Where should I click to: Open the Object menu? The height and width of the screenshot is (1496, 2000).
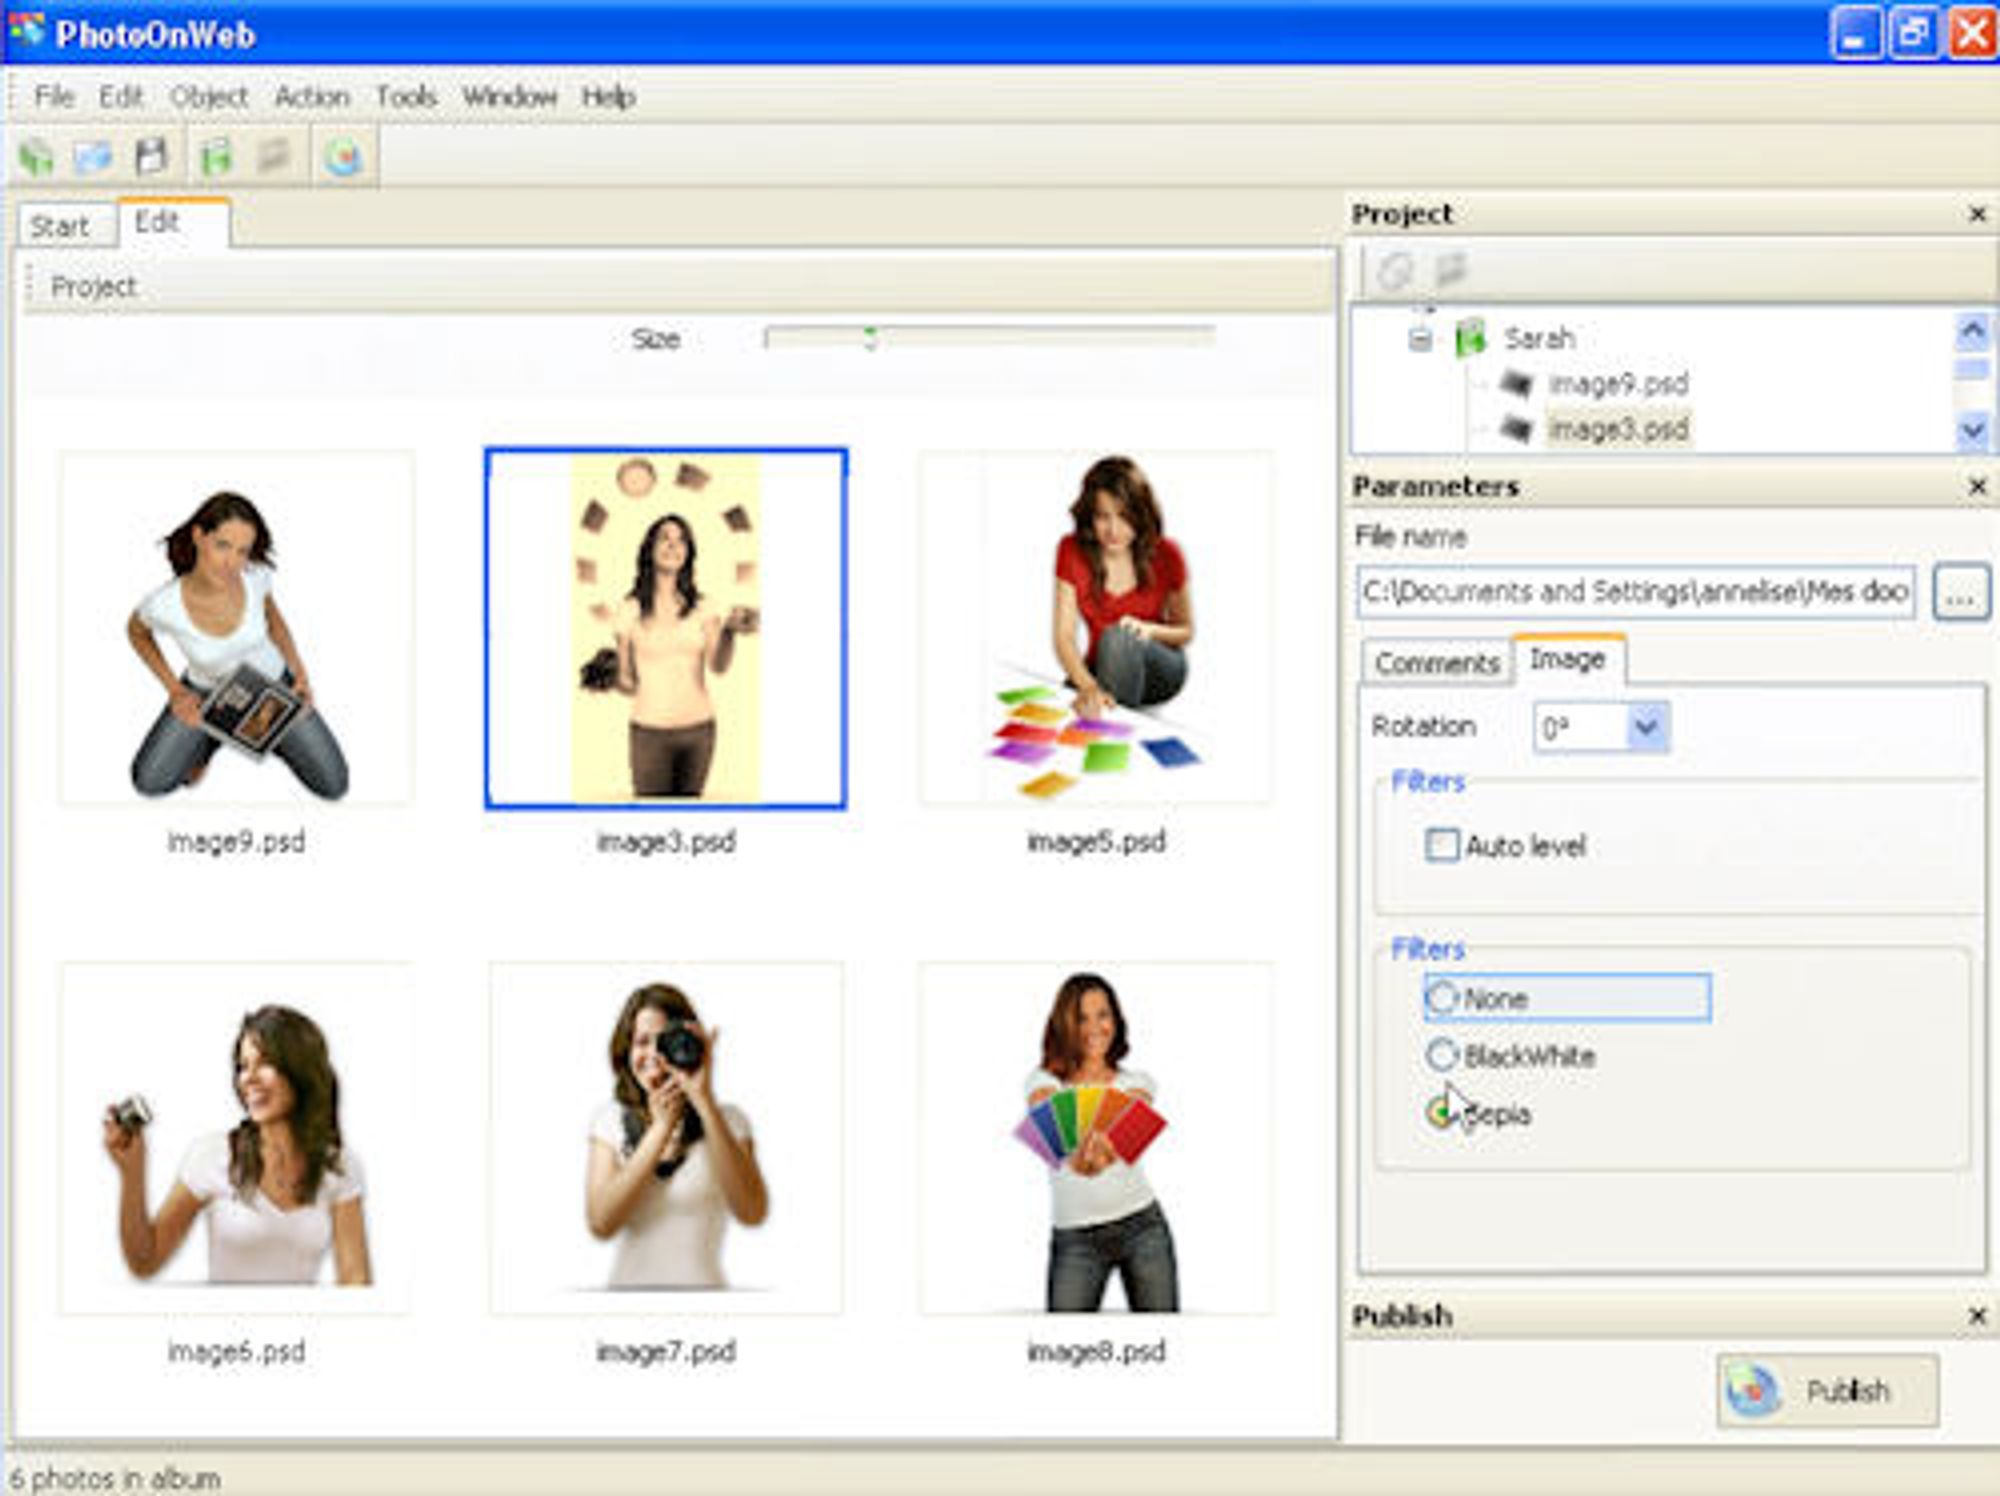point(208,96)
